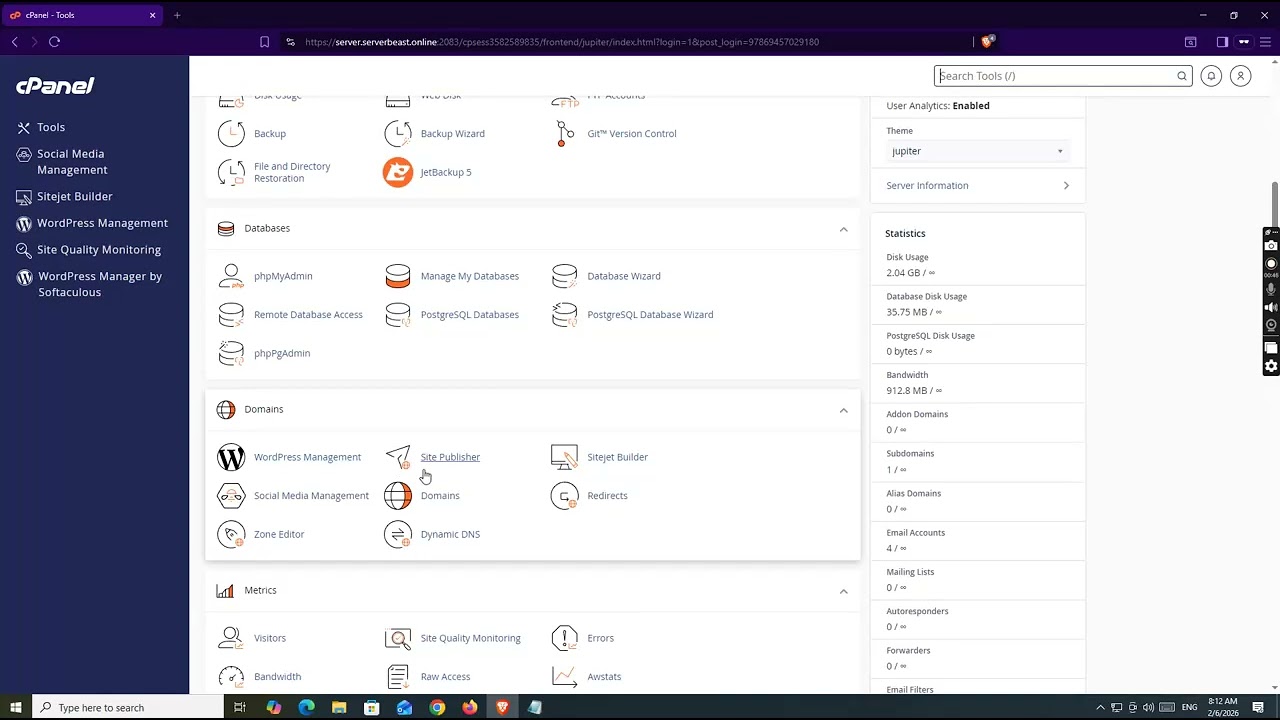The width and height of the screenshot is (1280, 720).
Task: Click the Windows taskbar search box
Action: (x=127, y=708)
